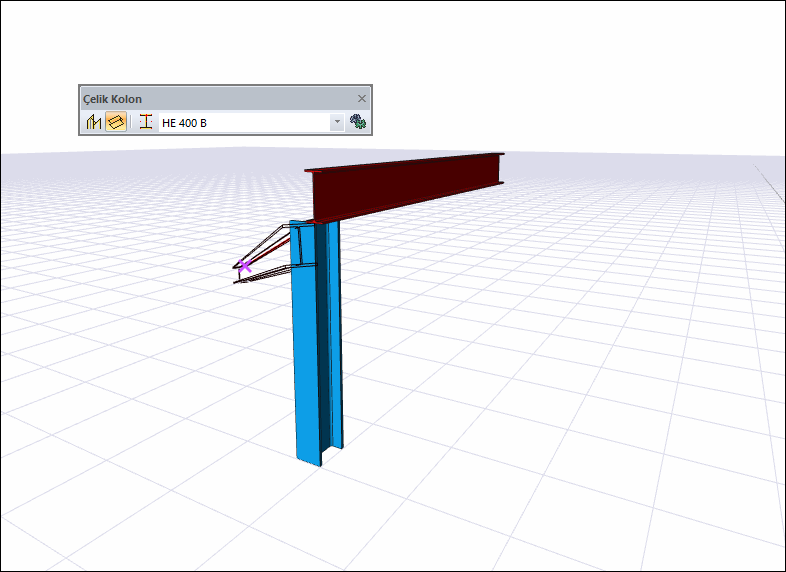The height and width of the screenshot is (572, 786).
Task: Toggle the highlighted inclined column placement mode
Action: [x=116, y=122]
